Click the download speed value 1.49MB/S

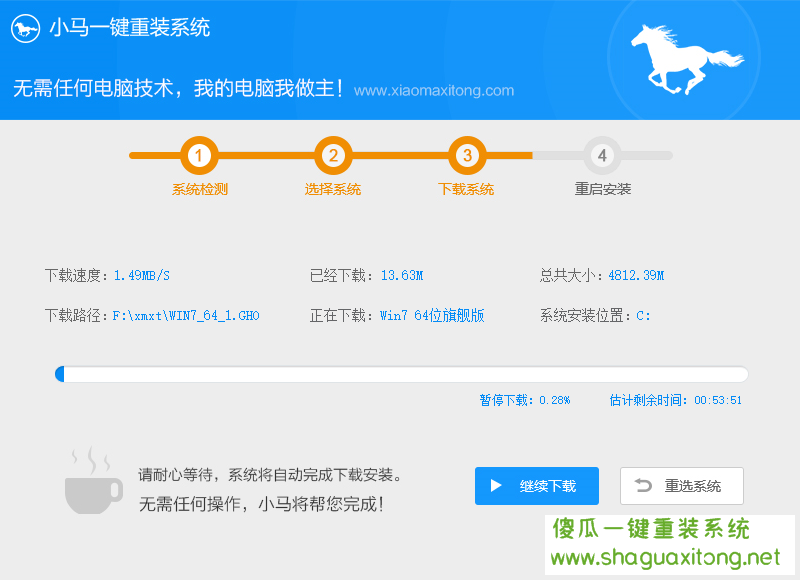(142, 275)
